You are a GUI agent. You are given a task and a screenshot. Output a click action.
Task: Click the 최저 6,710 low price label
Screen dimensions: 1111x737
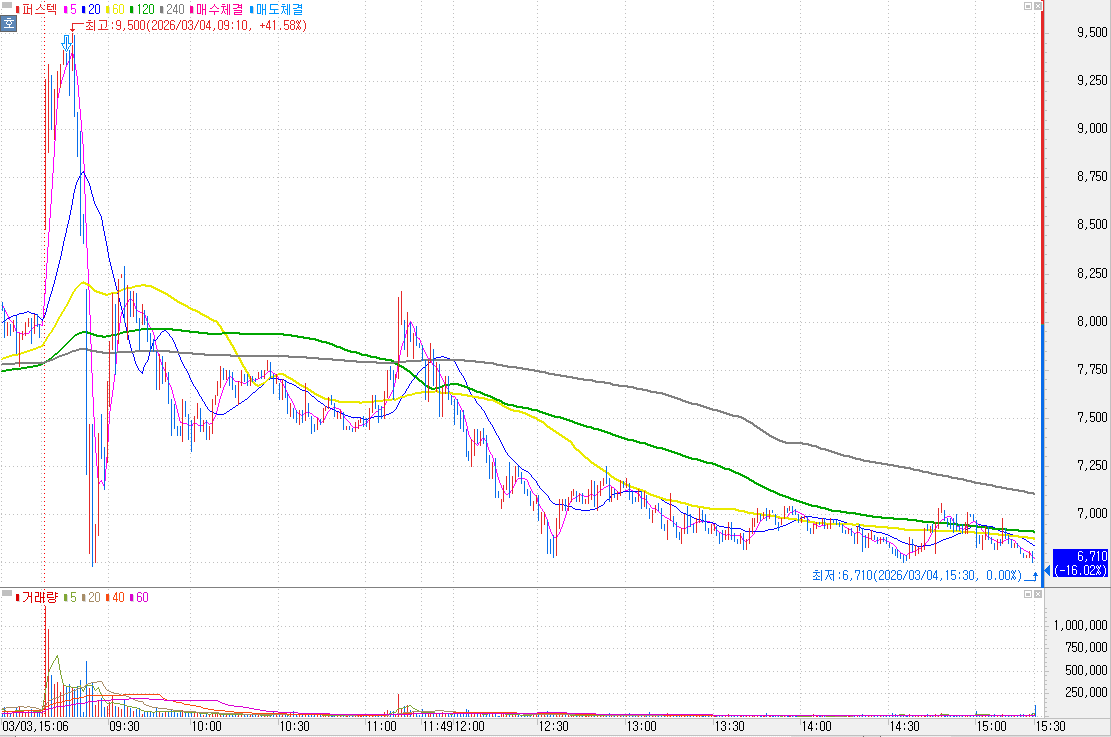[915, 576]
